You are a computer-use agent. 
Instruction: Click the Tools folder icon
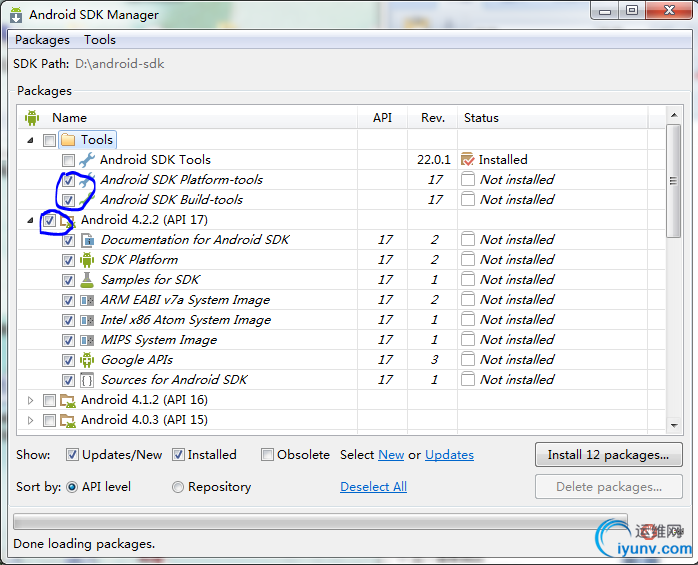68,140
